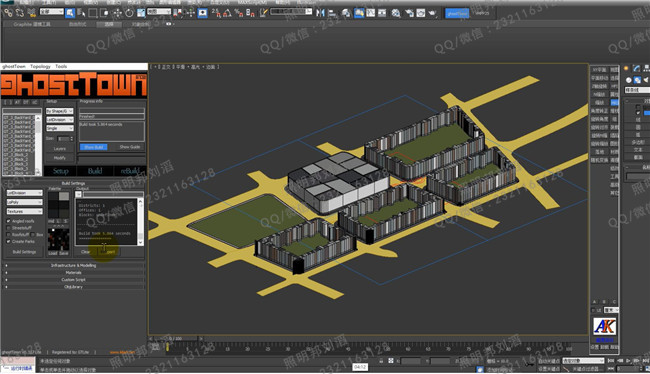The width and height of the screenshot is (650, 374).
Task: Open the ghostTown menu
Action: click(14, 66)
